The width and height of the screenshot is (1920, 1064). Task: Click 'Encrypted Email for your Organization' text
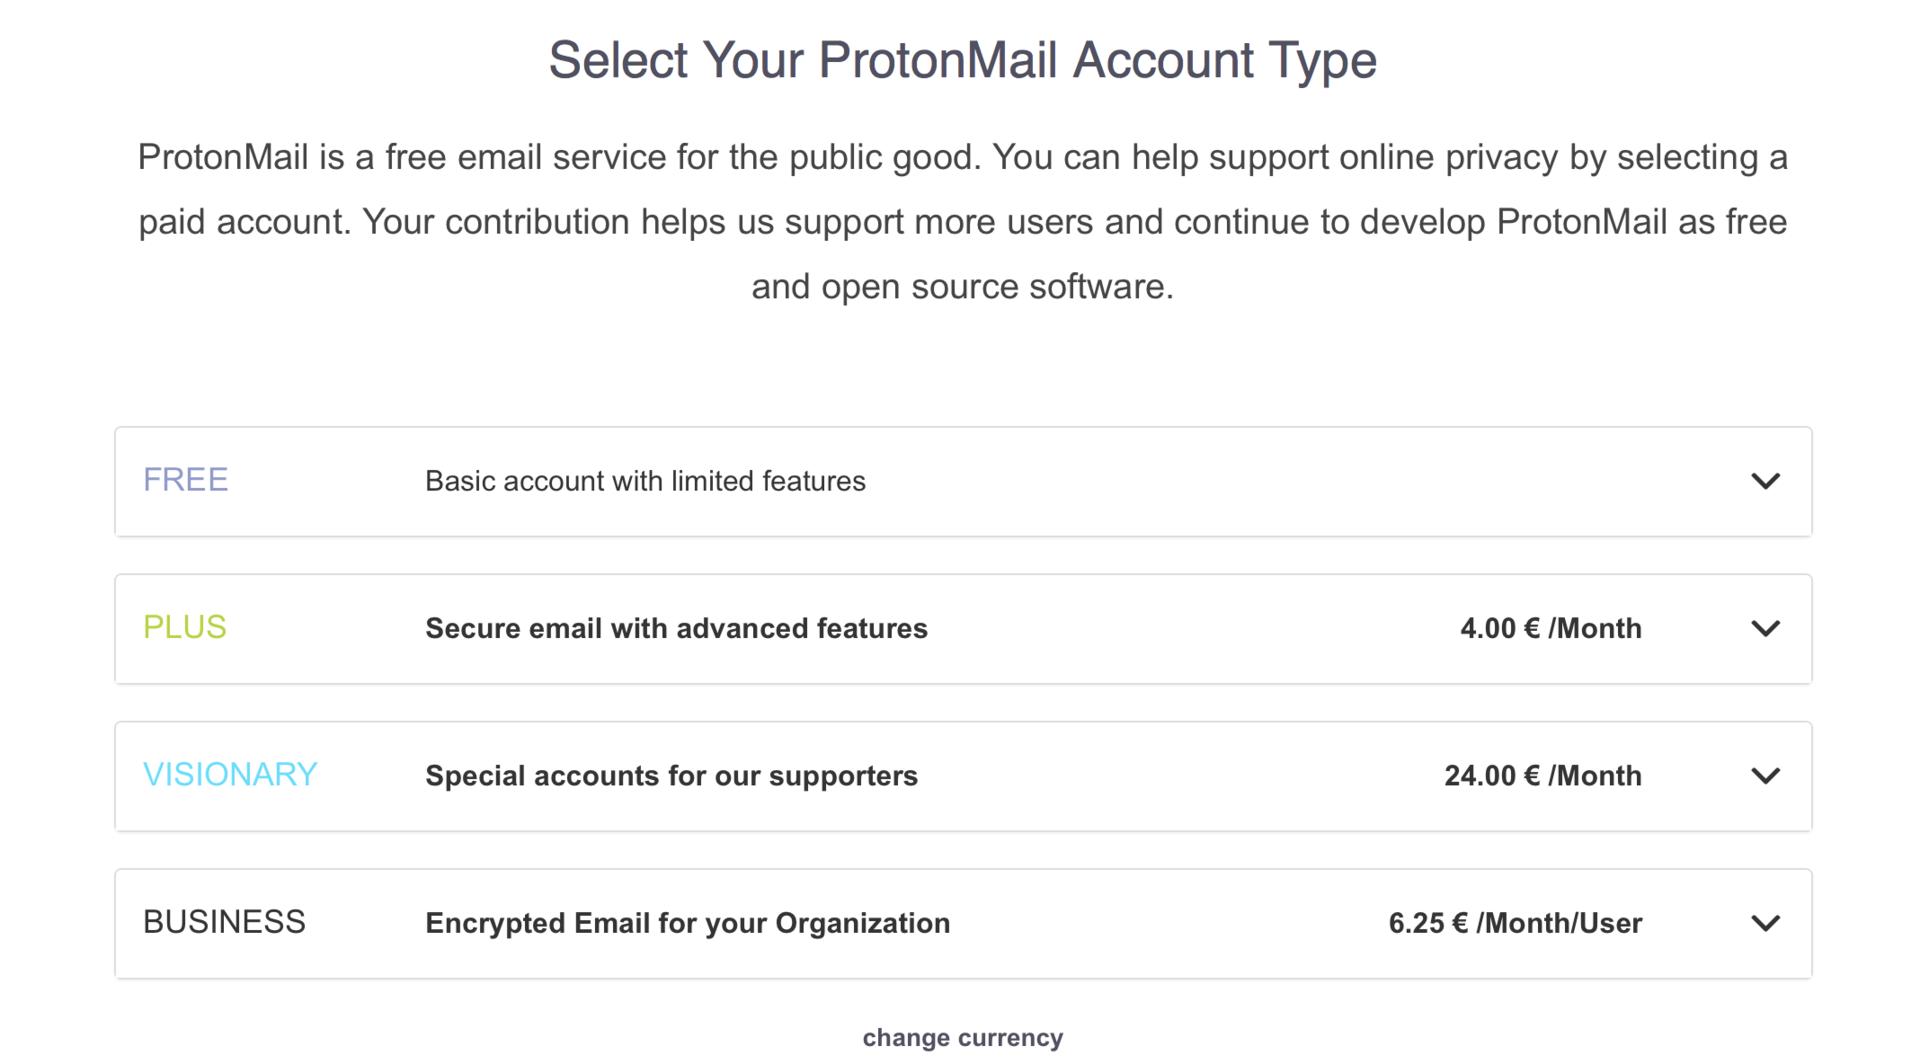pos(687,923)
